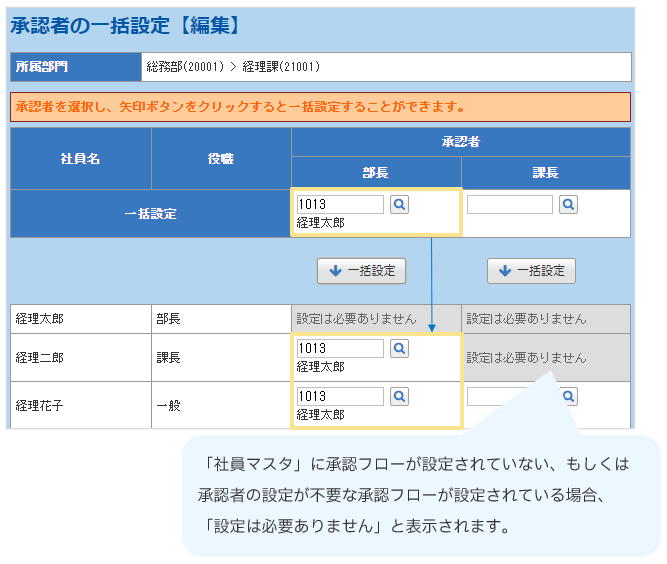
Task: Select 部長 approver input in 経理二郎 row
Action: click(x=340, y=348)
